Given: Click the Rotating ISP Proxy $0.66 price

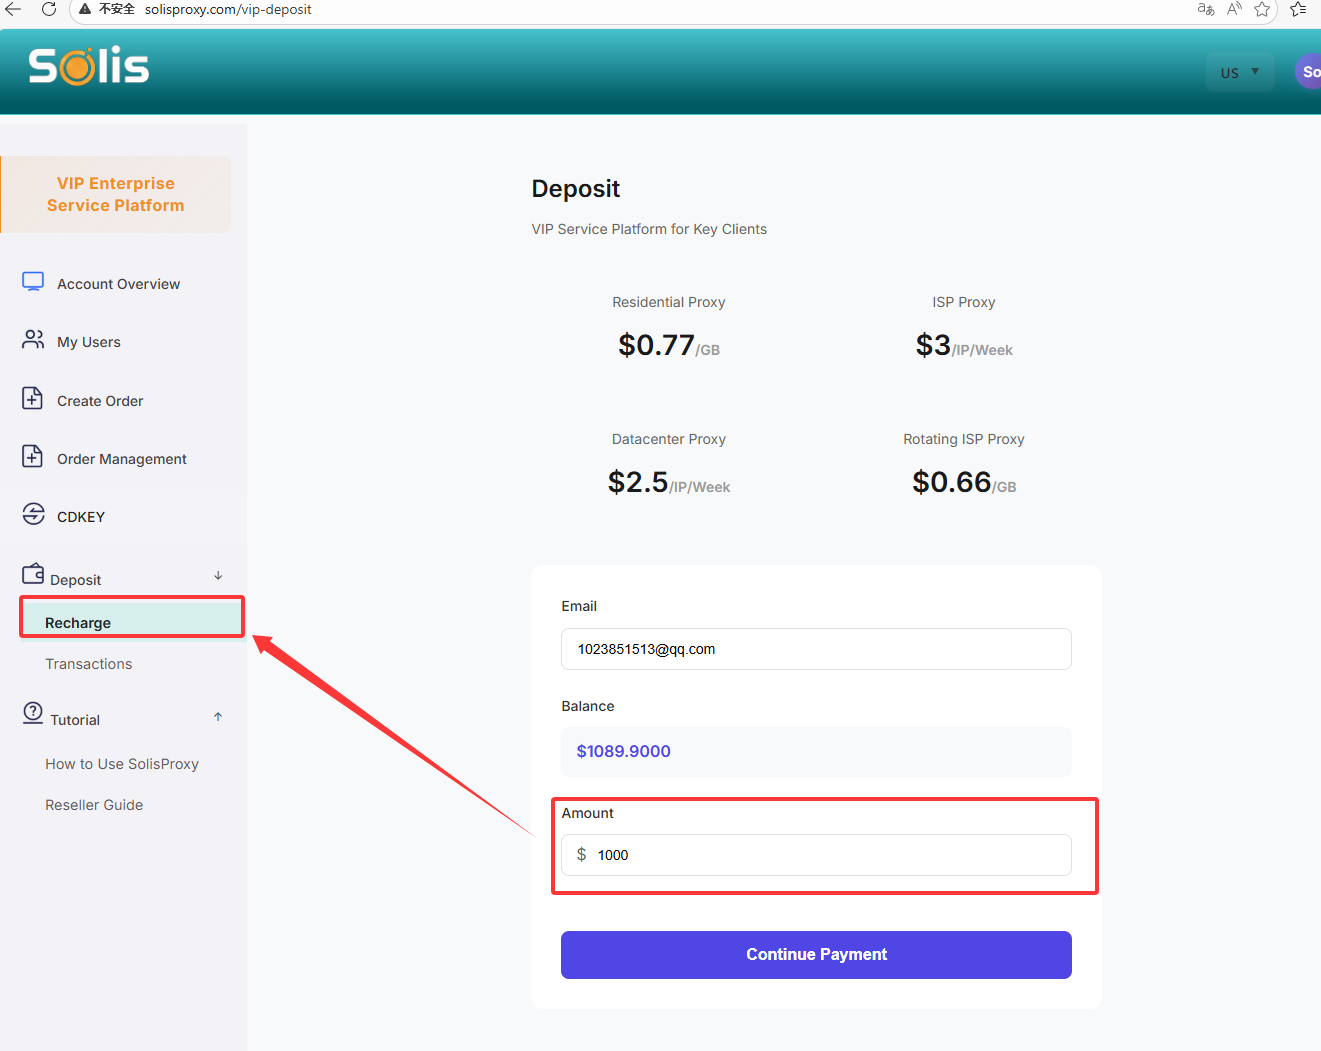Looking at the screenshot, I should tap(964, 482).
